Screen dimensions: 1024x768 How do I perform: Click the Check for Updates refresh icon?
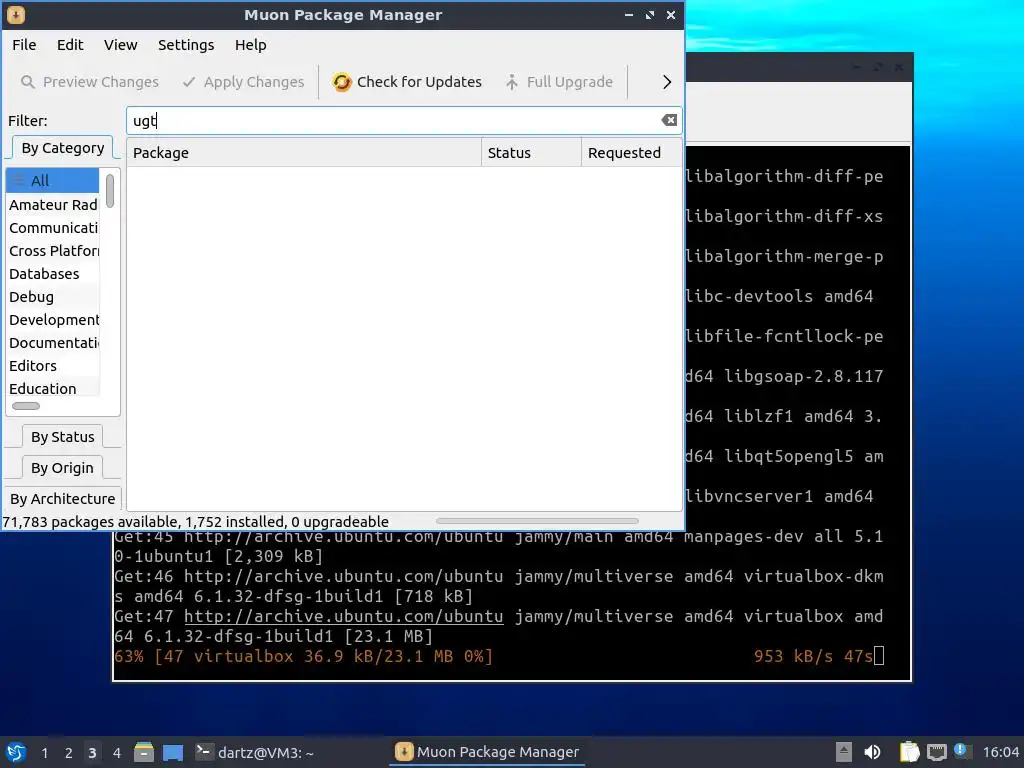coord(342,82)
